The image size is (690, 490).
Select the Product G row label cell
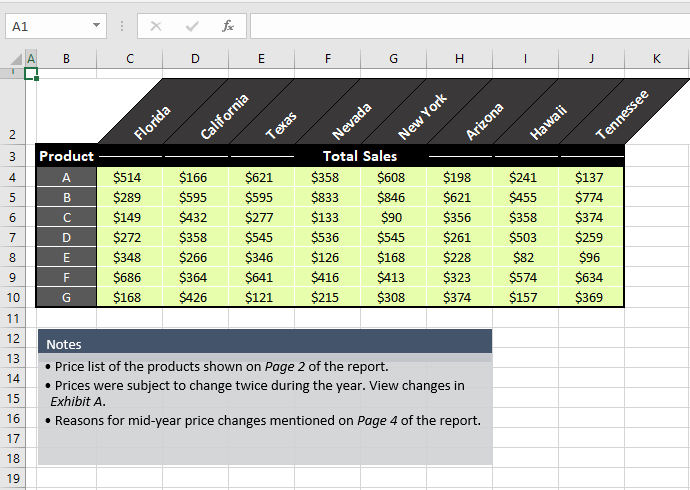(66, 297)
